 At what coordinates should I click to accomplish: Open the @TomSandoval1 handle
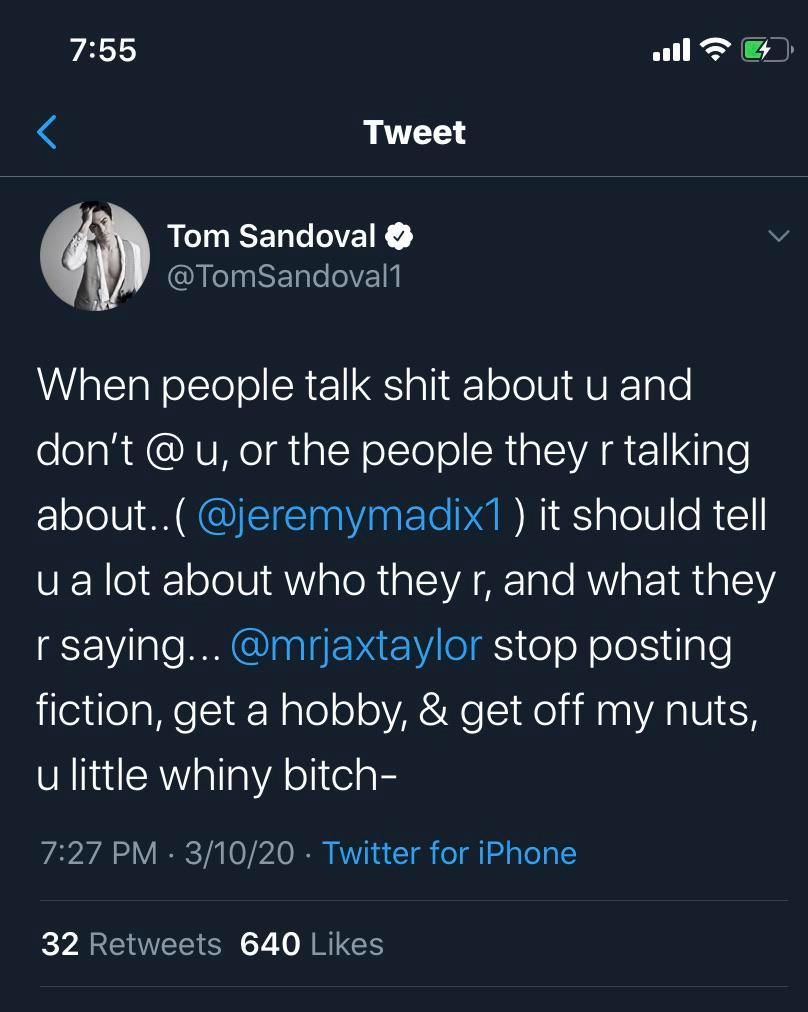tap(284, 276)
